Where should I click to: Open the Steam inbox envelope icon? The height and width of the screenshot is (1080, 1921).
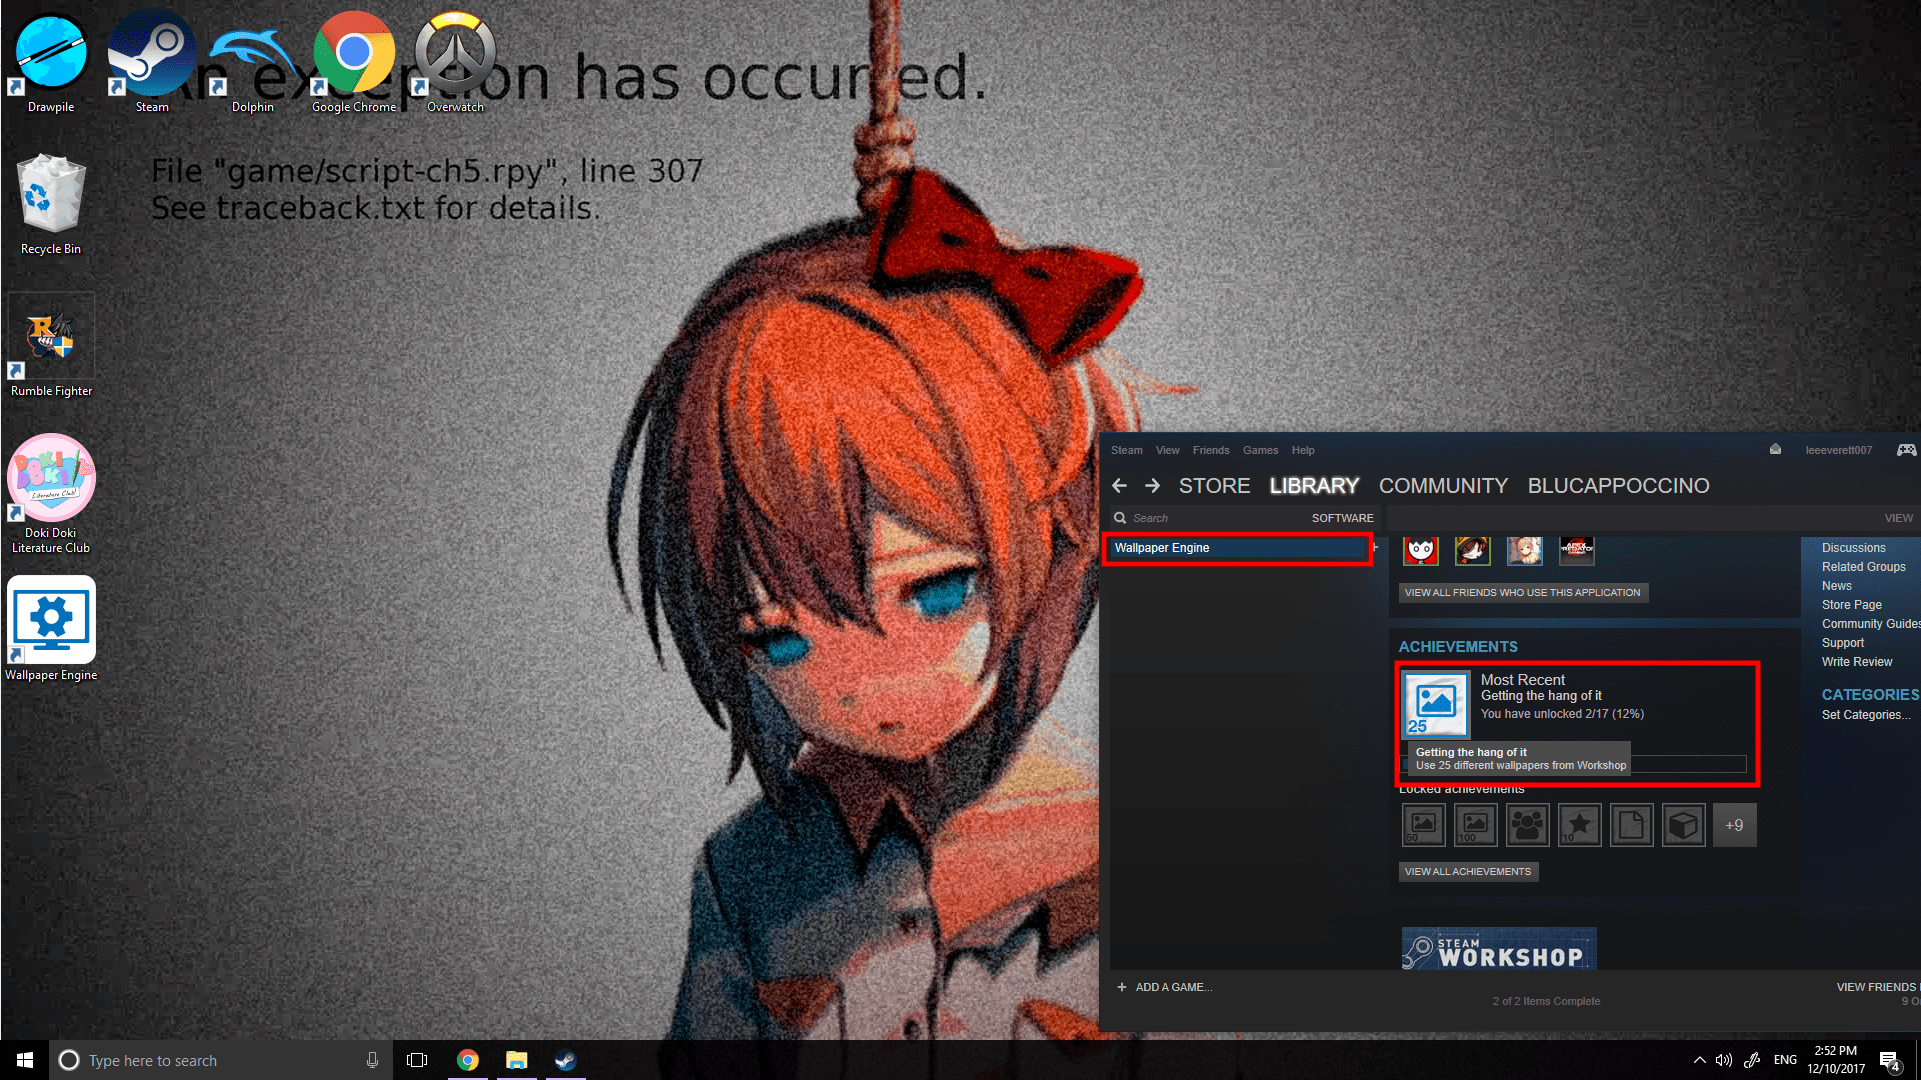1775,450
